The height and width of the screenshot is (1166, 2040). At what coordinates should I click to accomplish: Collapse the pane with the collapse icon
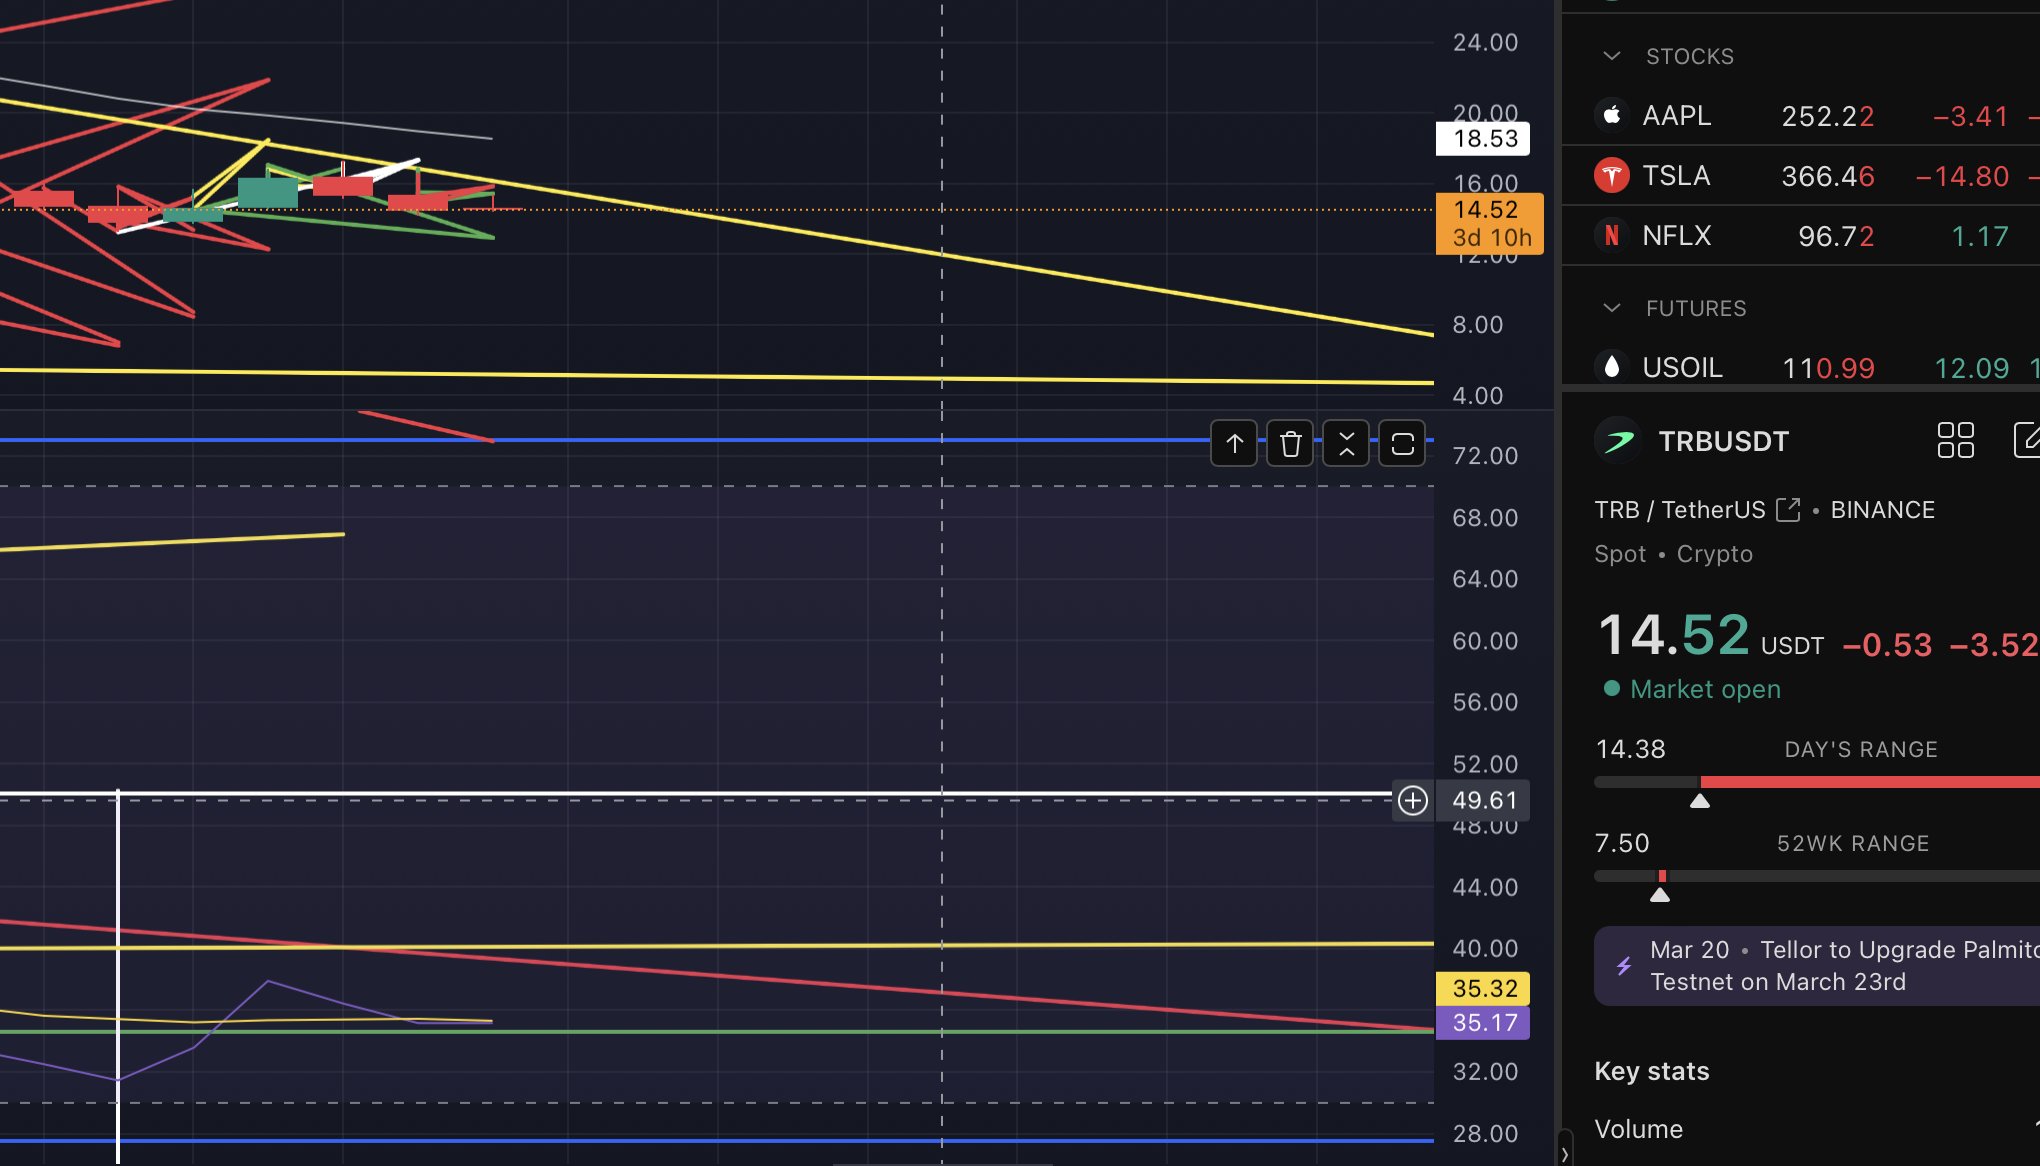pos(1346,444)
